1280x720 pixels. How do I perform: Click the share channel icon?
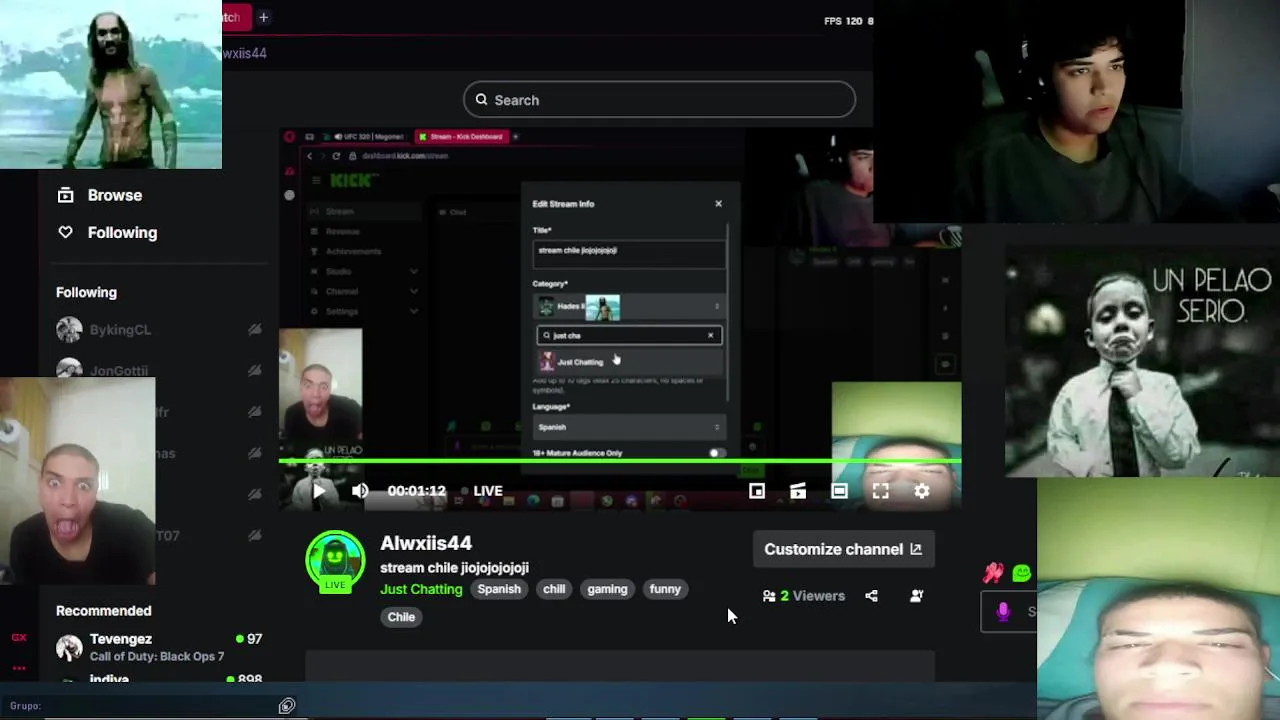tap(871, 596)
